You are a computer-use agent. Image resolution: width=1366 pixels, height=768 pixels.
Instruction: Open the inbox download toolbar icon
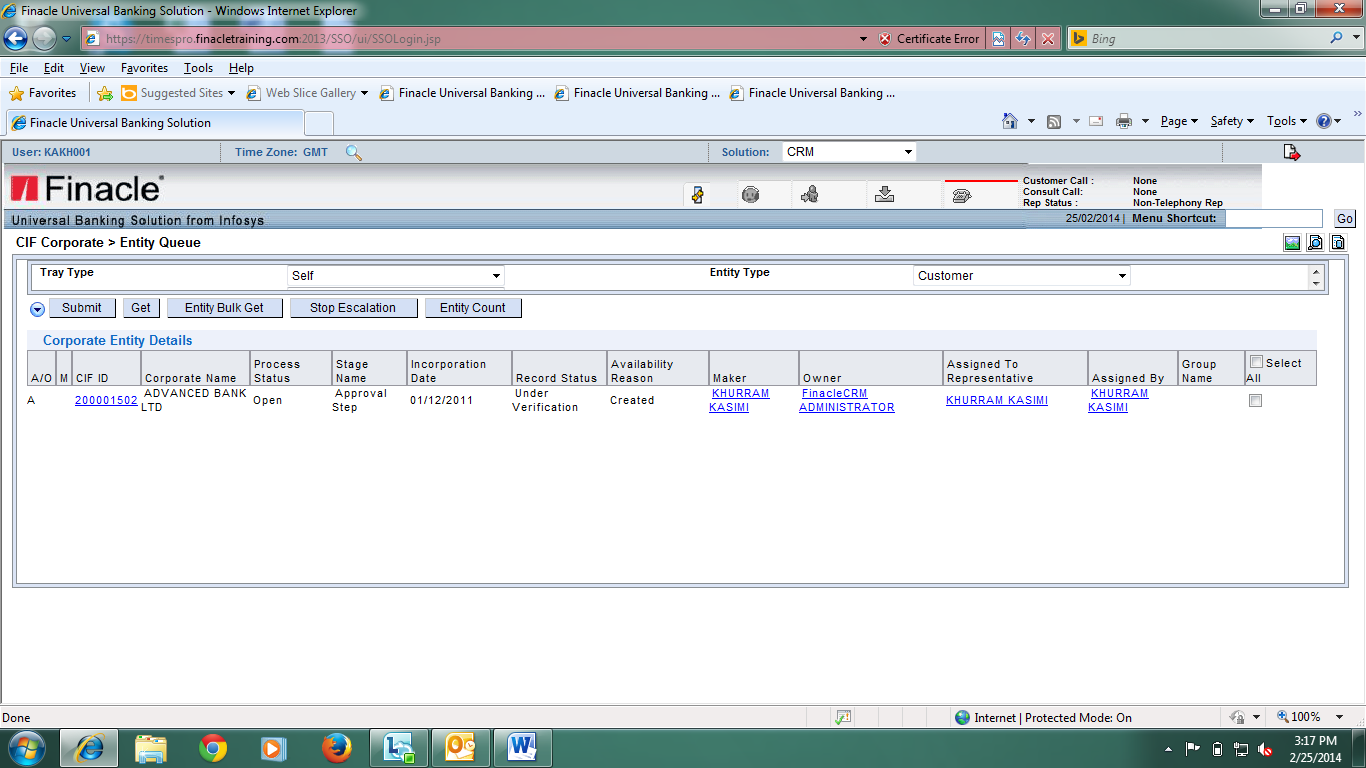pos(884,192)
